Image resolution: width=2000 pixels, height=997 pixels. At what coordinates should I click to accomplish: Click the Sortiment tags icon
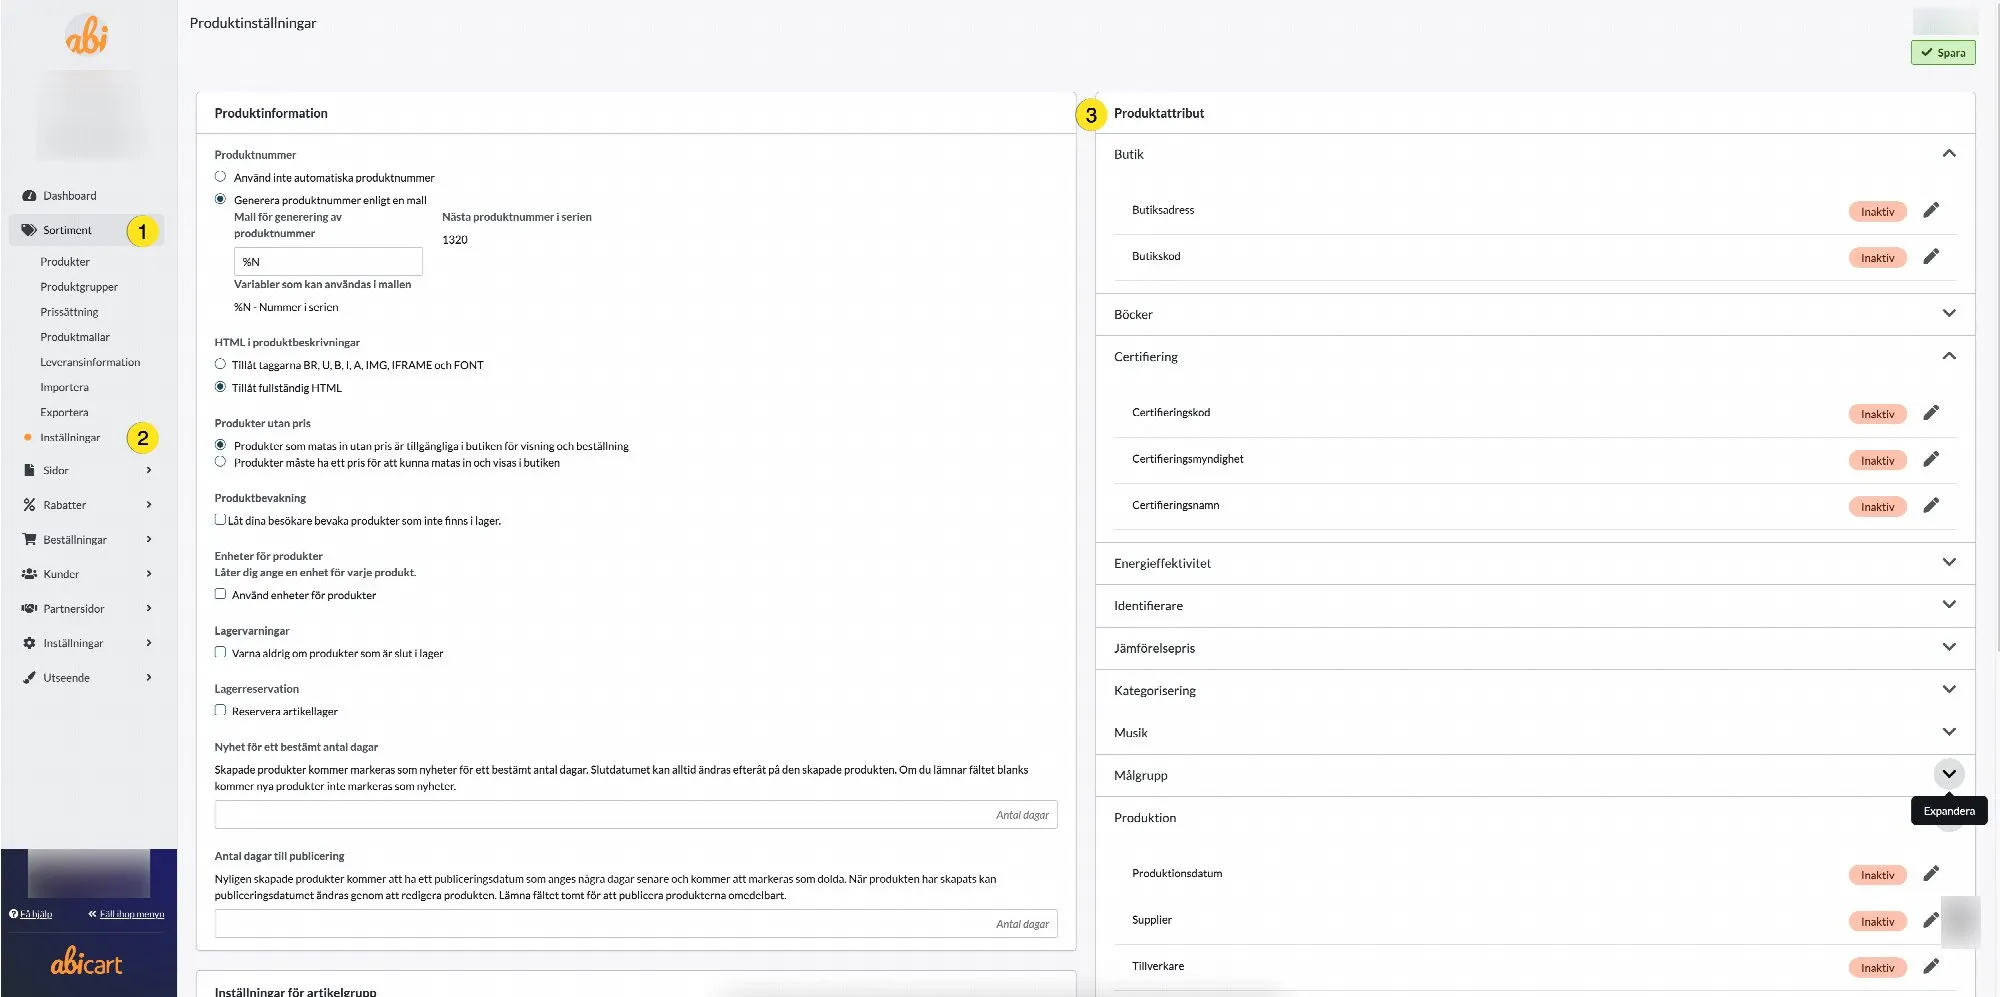29,230
